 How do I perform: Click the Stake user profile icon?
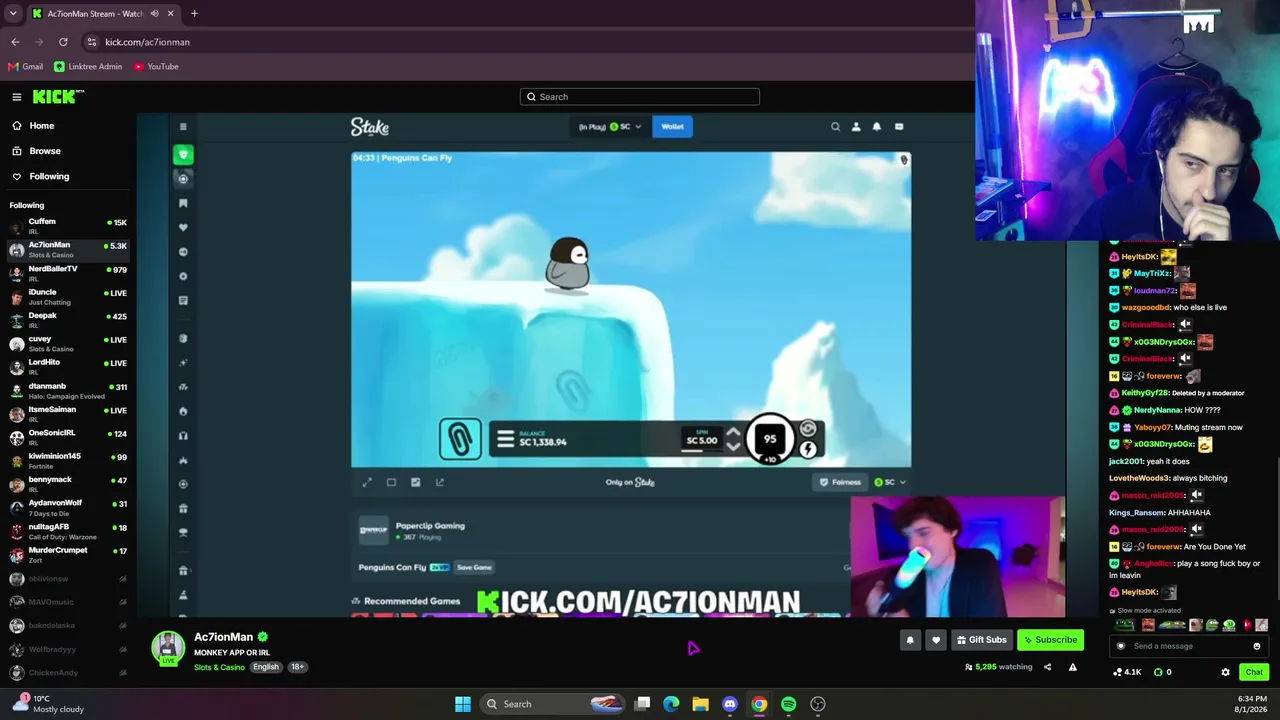click(856, 127)
